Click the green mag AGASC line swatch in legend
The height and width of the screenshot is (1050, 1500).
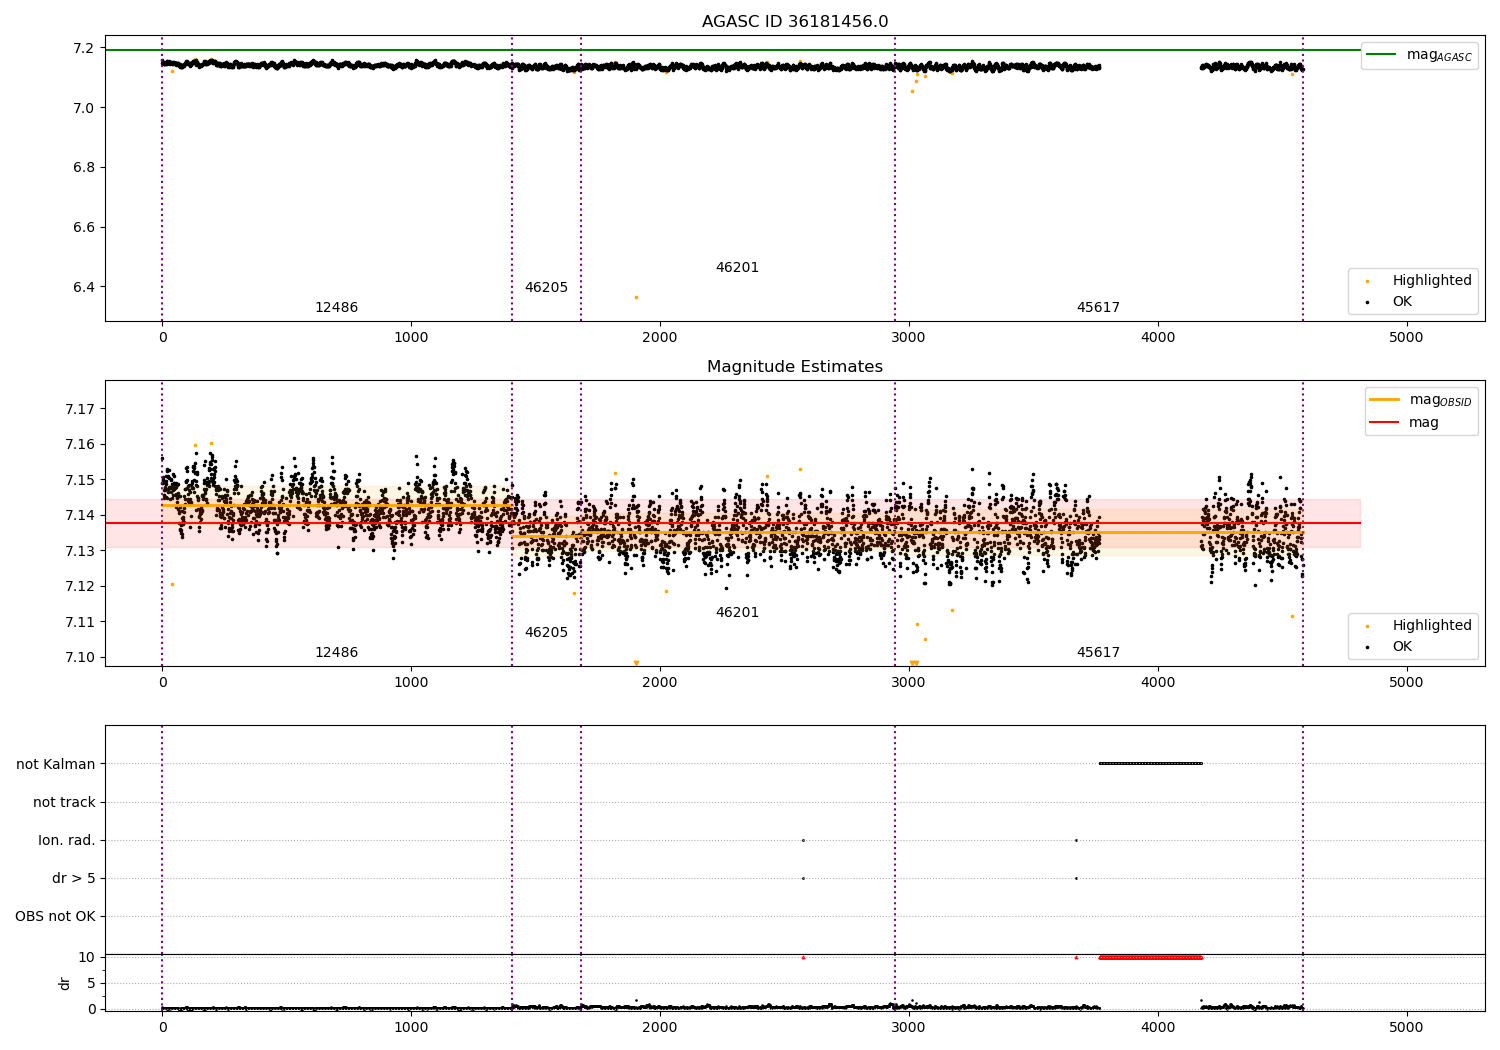coord(1381,54)
